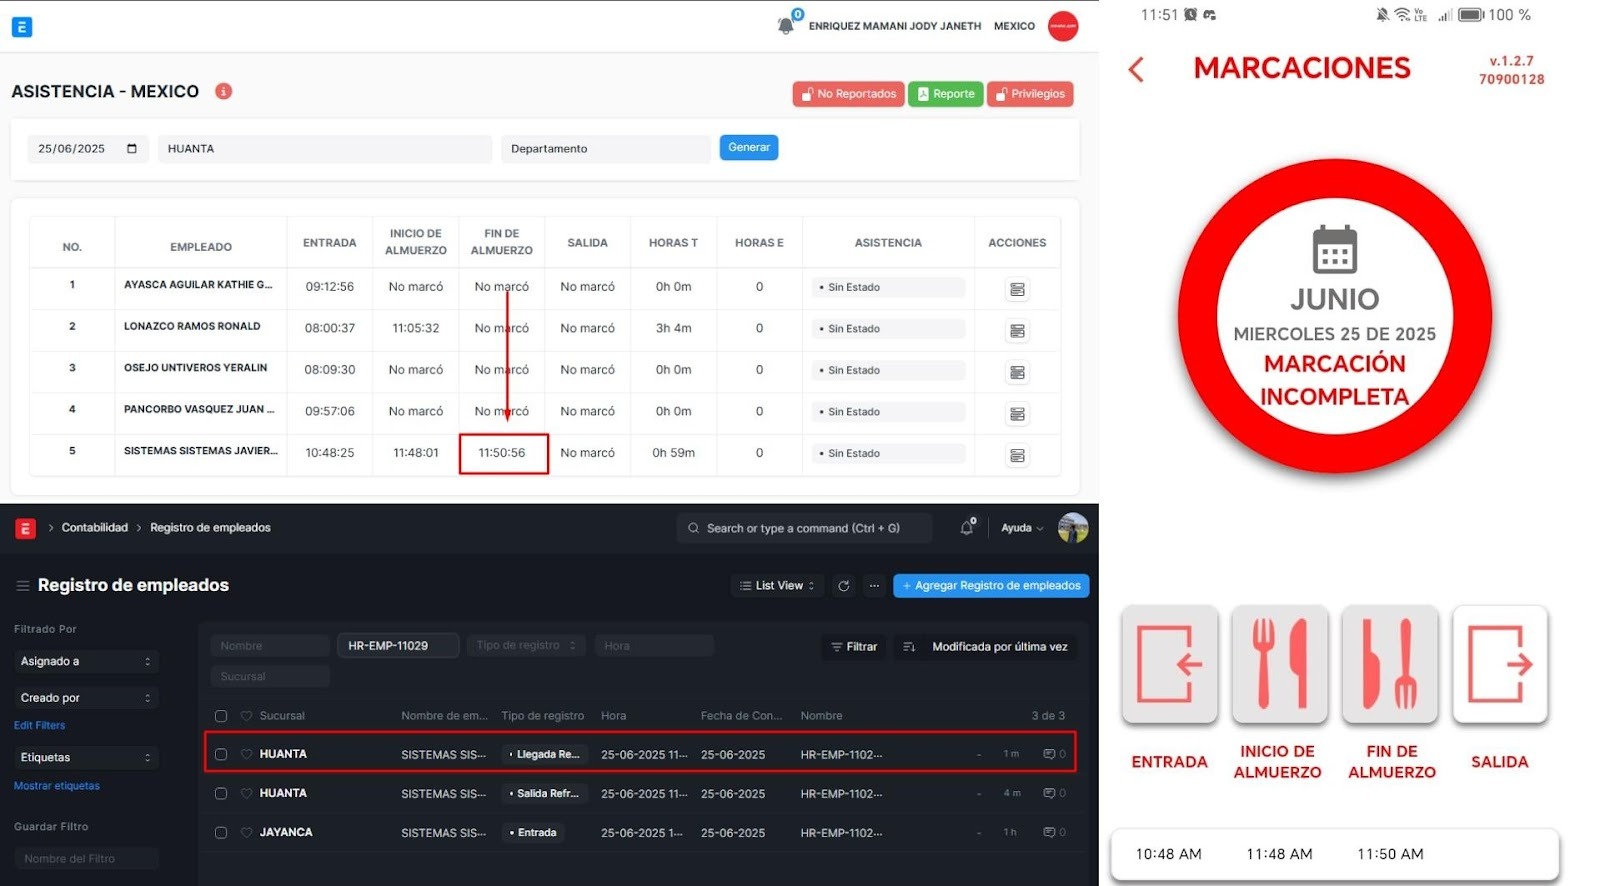Open actions icon for LONAZCO RAMOS RONALD

(x=1017, y=331)
